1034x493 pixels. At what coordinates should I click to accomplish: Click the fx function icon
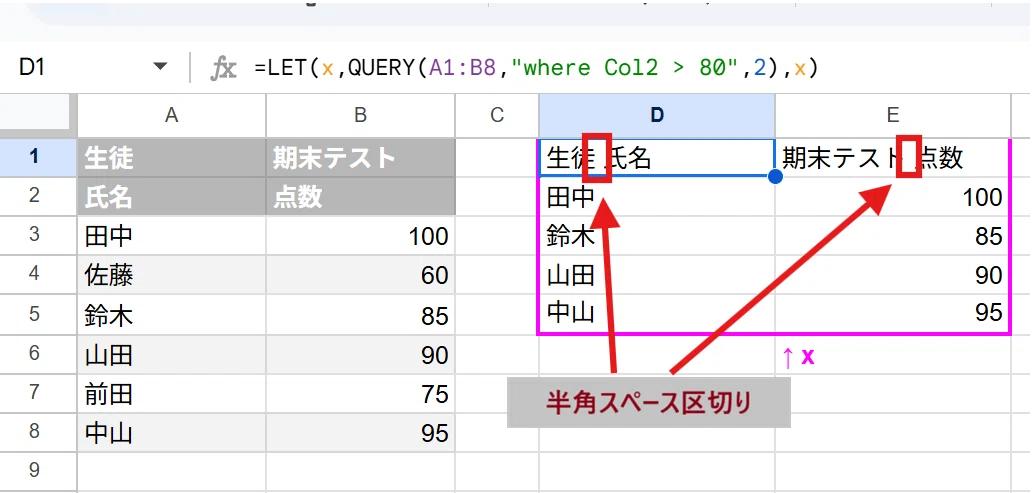point(223,68)
